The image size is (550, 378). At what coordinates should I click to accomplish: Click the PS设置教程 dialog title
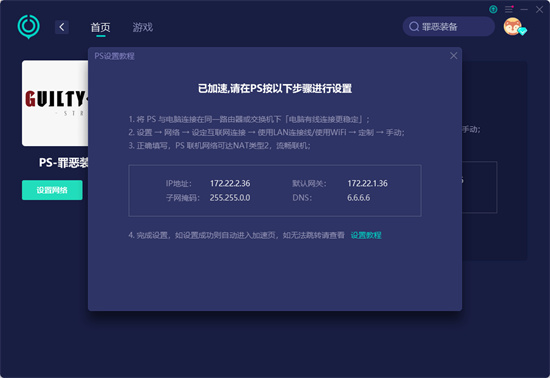pyautogui.click(x=114, y=56)
